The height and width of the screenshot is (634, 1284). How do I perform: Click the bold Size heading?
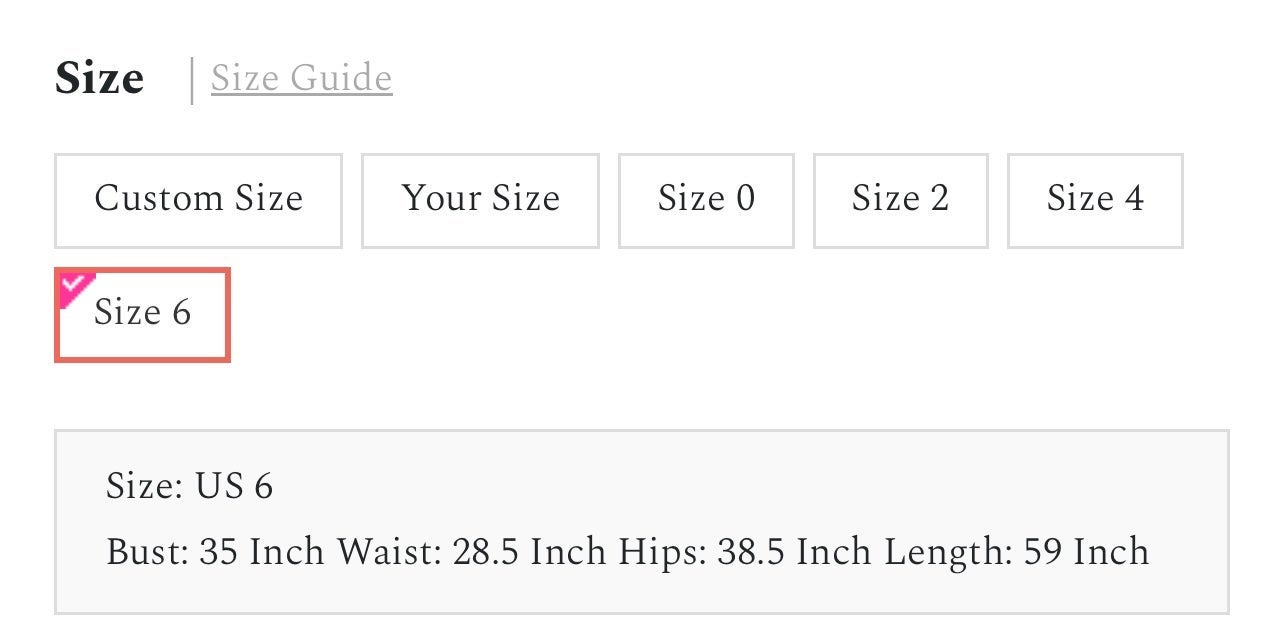pyautogui.click(x=99, y=78)
